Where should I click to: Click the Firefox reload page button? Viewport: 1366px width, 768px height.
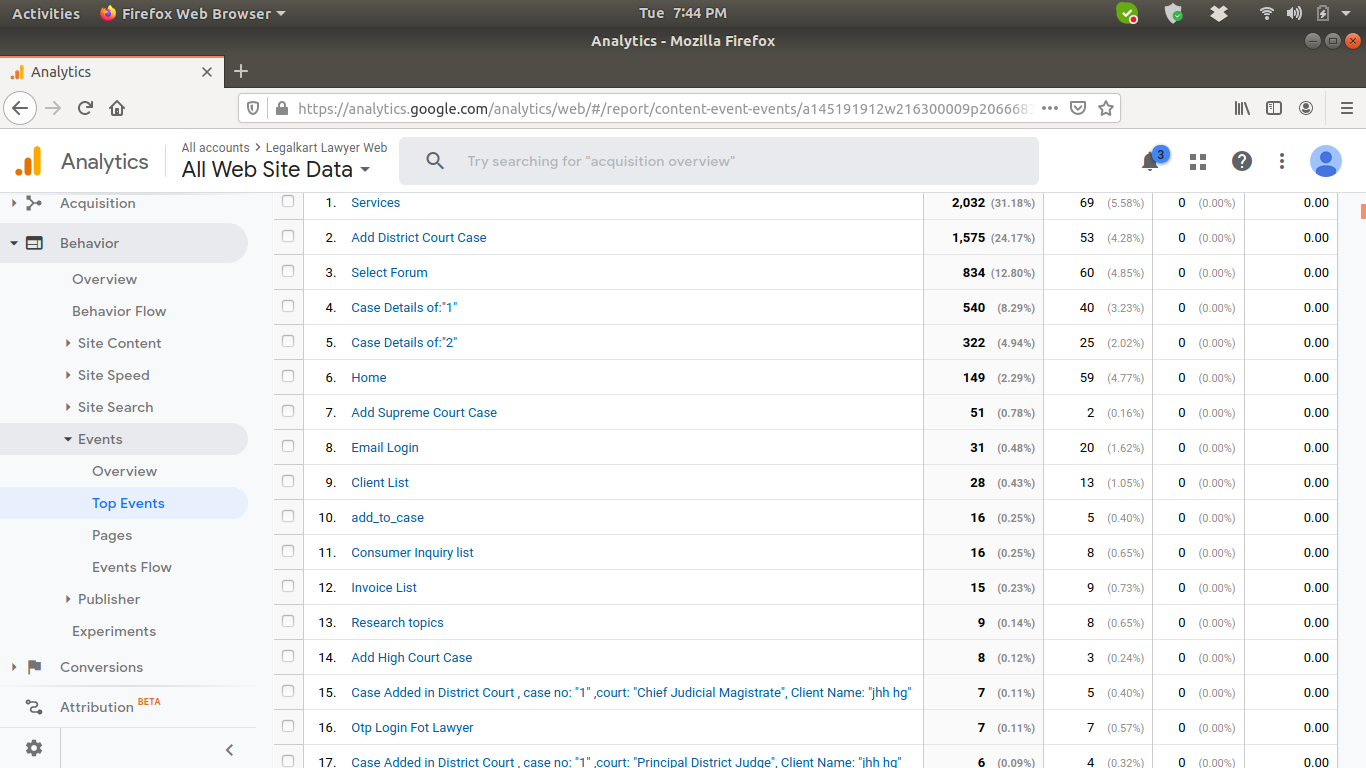click(86, 108)
